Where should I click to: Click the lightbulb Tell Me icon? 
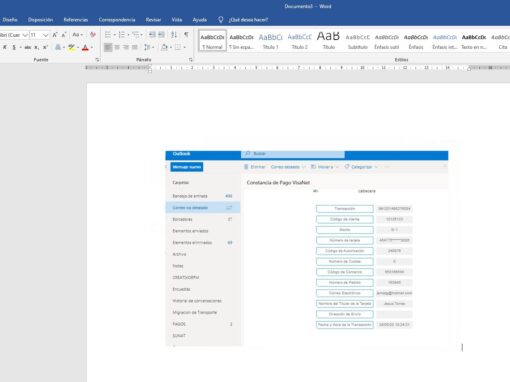pos(220,20)
